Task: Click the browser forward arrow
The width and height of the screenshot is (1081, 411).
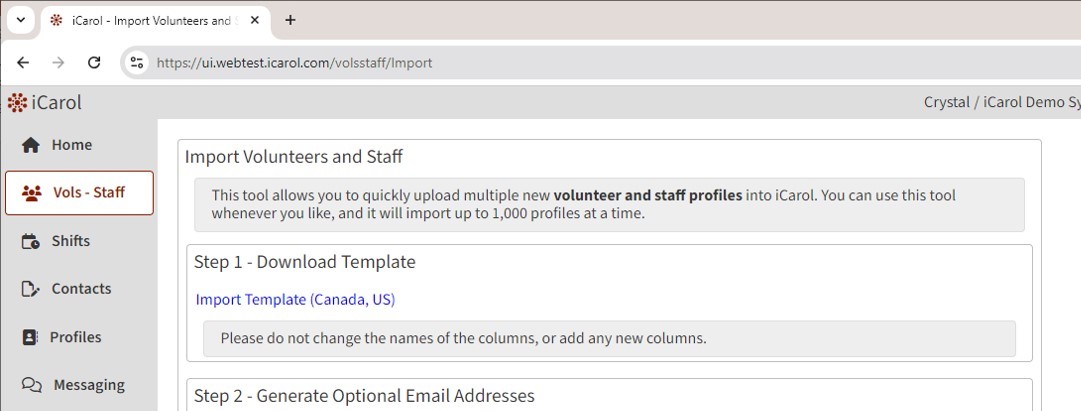Action: click(x=58, y=62)
